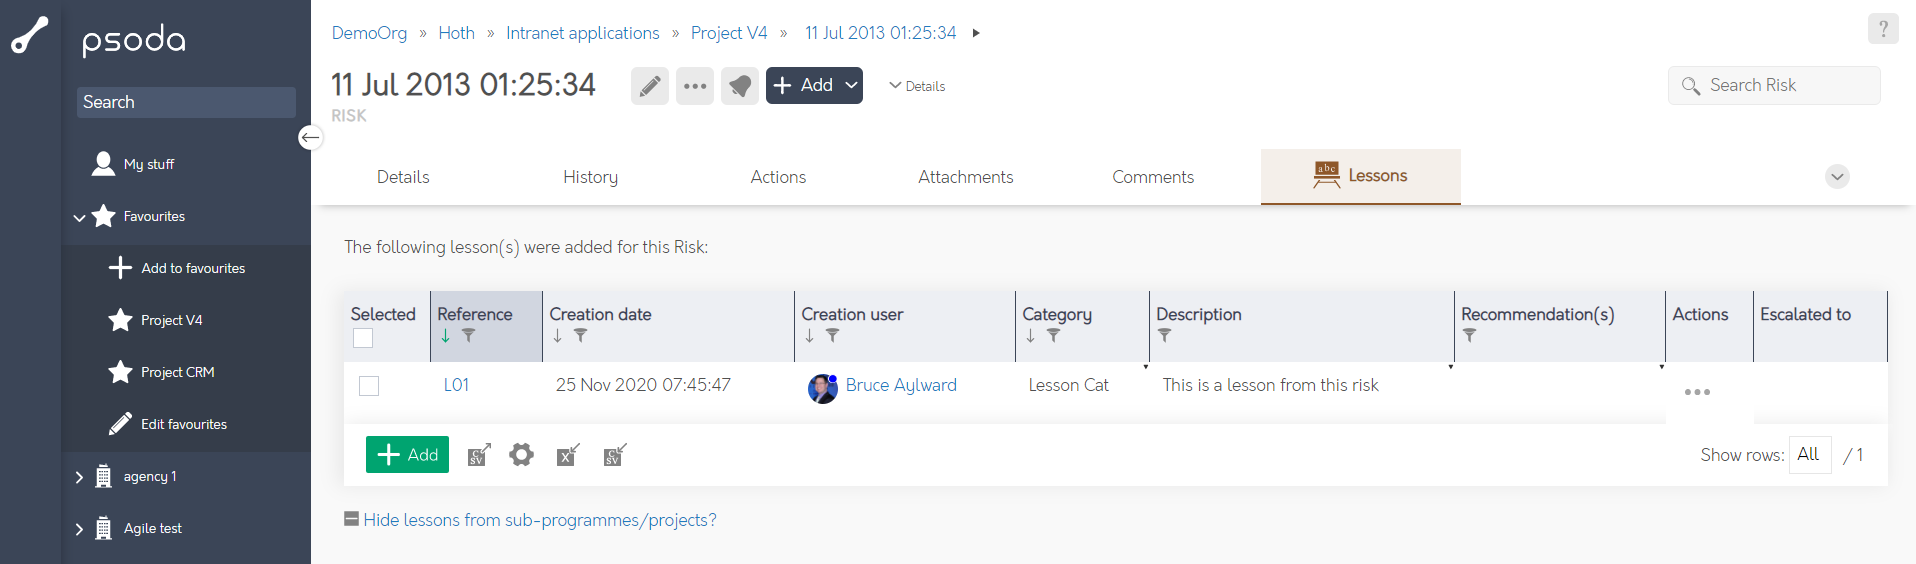Open table settings gear icon

pyautogui.click(x=521, y=455)
